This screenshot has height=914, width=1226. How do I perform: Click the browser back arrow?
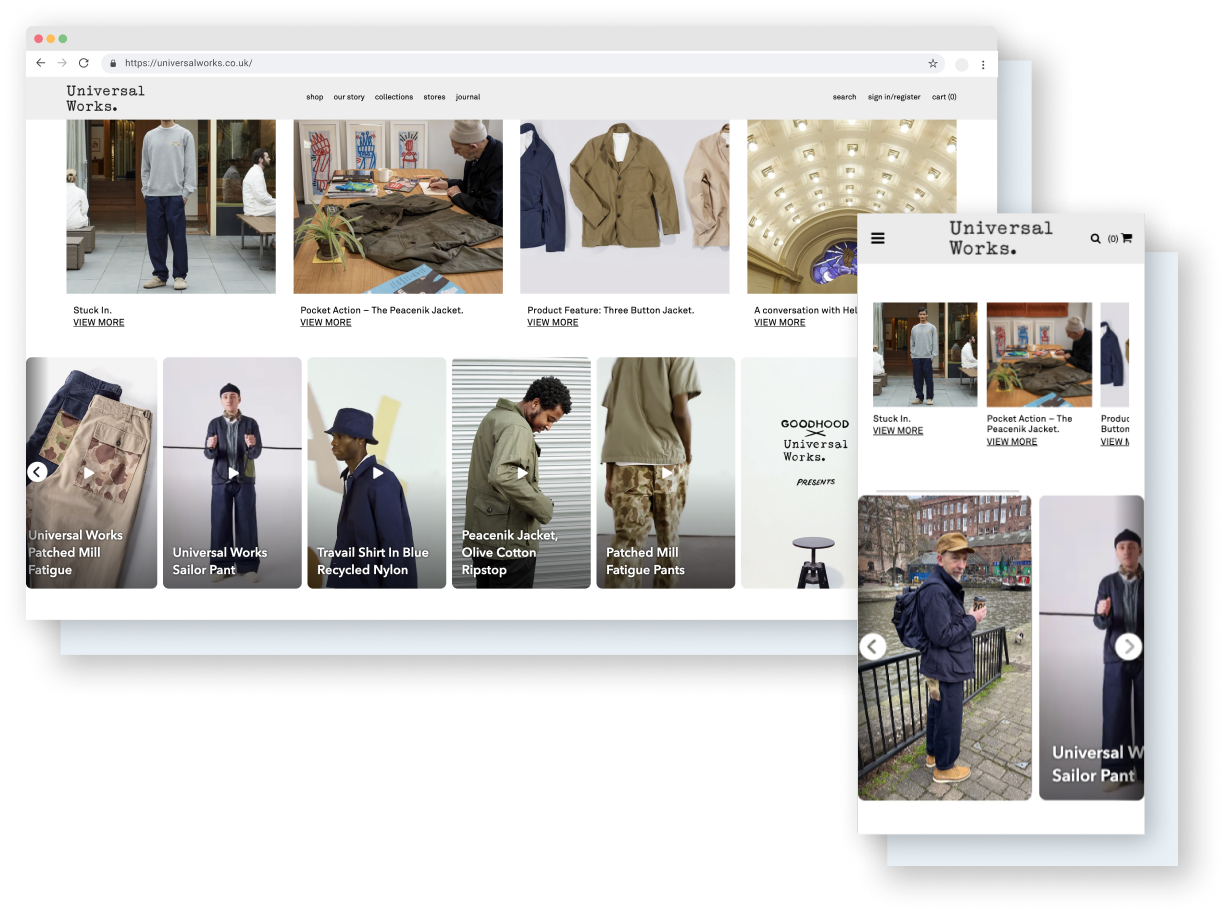pyautogui.click(x=40, y=63)
